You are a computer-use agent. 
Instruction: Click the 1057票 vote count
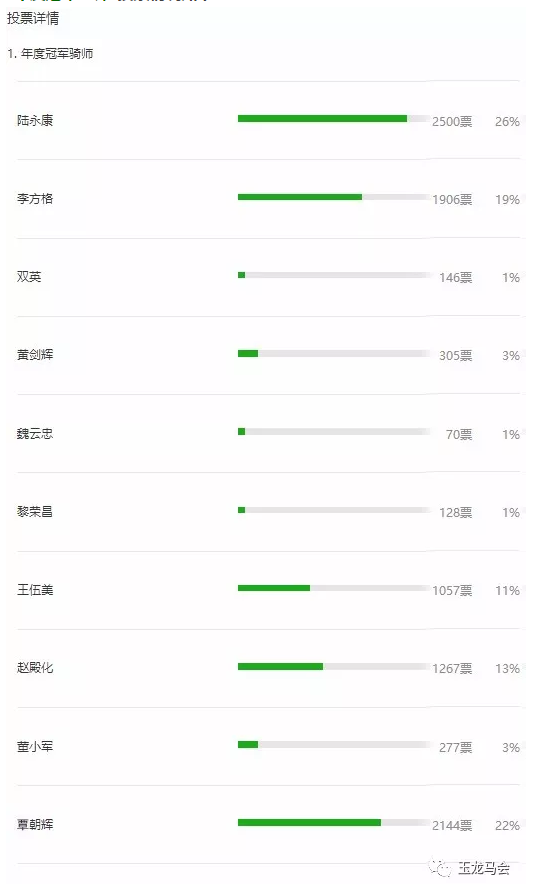pos(452,590)
